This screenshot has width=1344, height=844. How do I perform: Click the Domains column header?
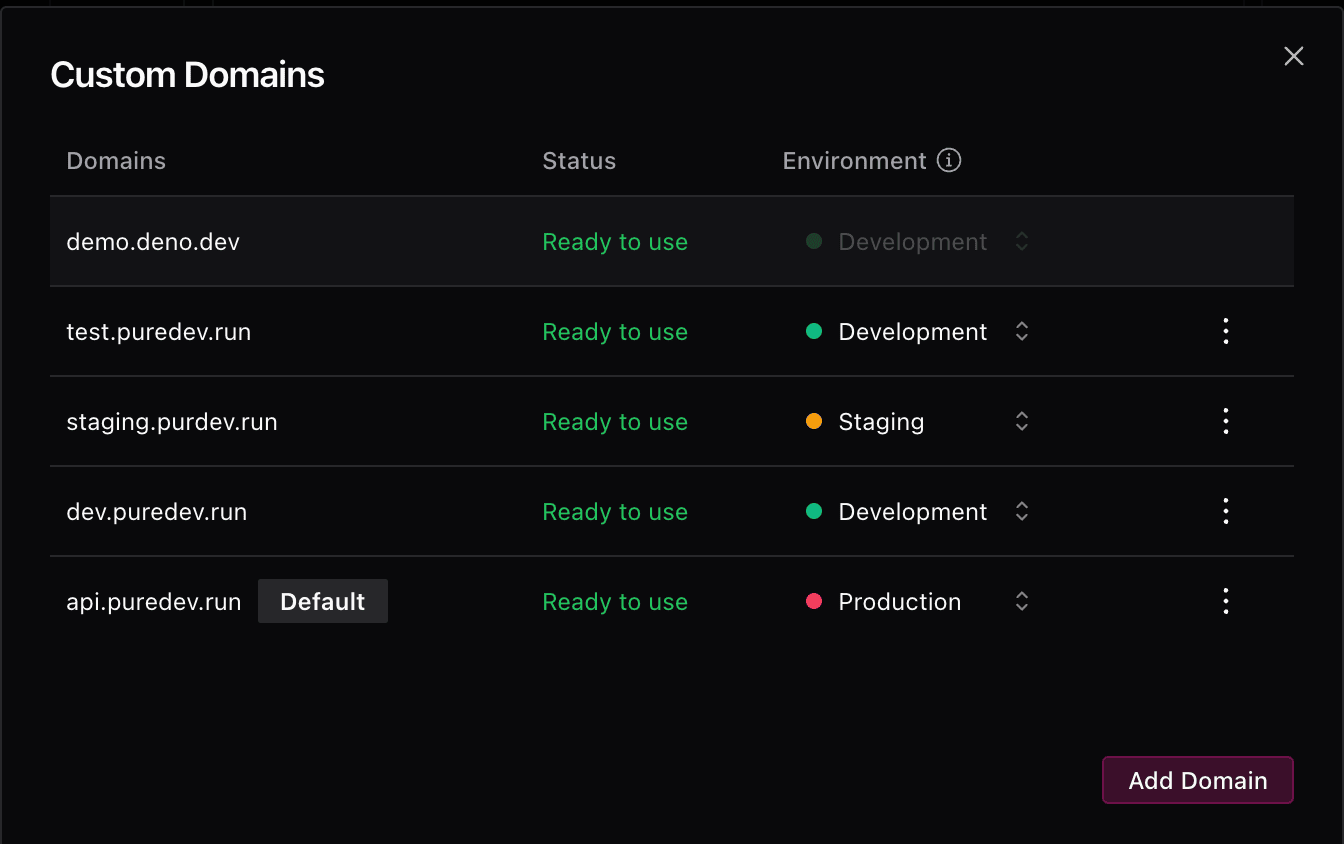(x=116, y=160)
